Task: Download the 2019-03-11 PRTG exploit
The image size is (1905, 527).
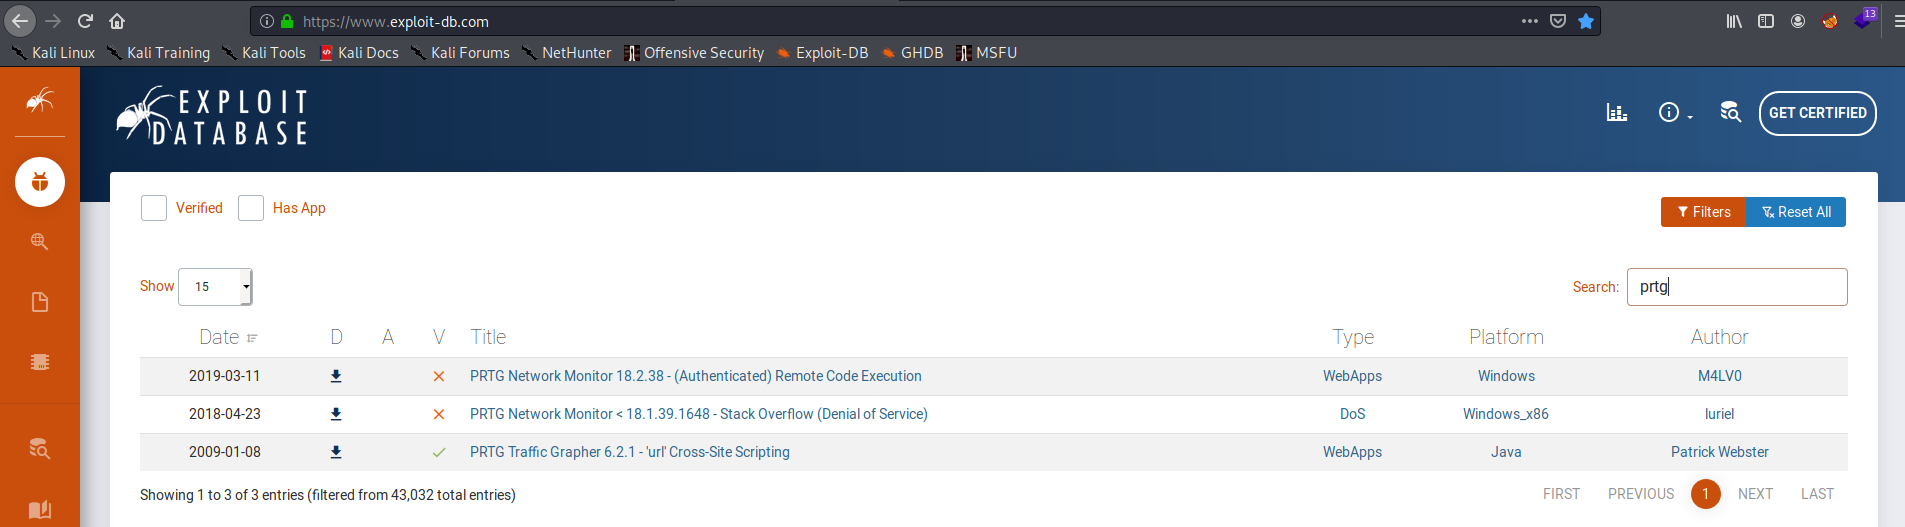Action: tap(336, 376)
